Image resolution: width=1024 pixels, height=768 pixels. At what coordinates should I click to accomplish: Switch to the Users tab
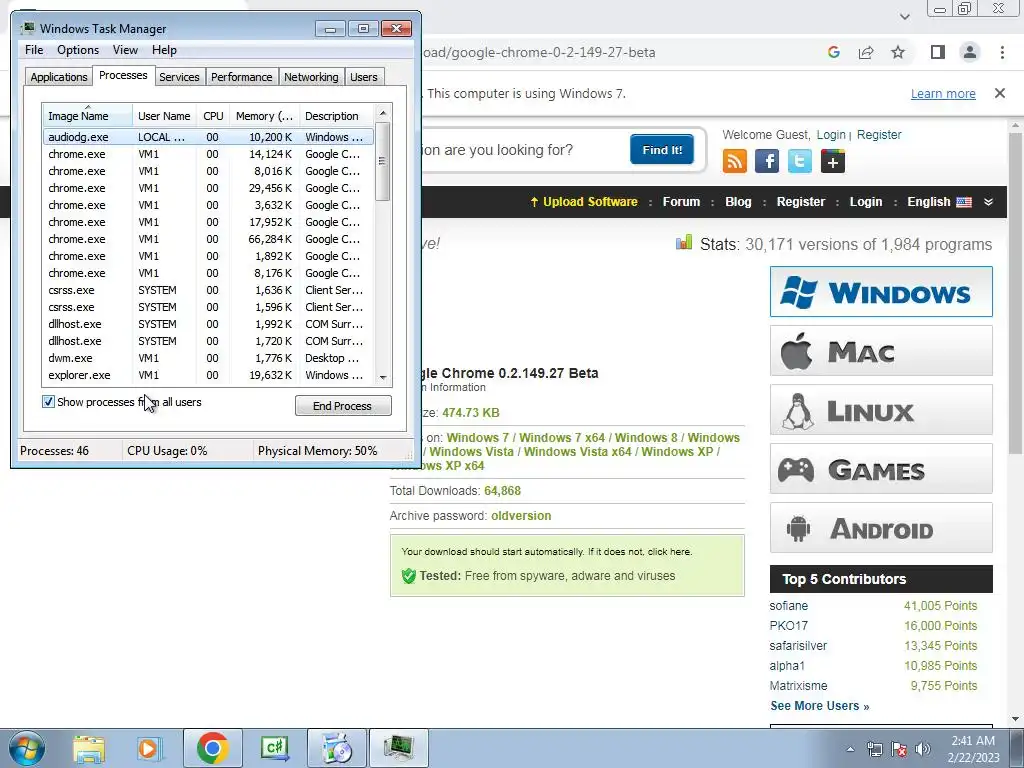364,77
